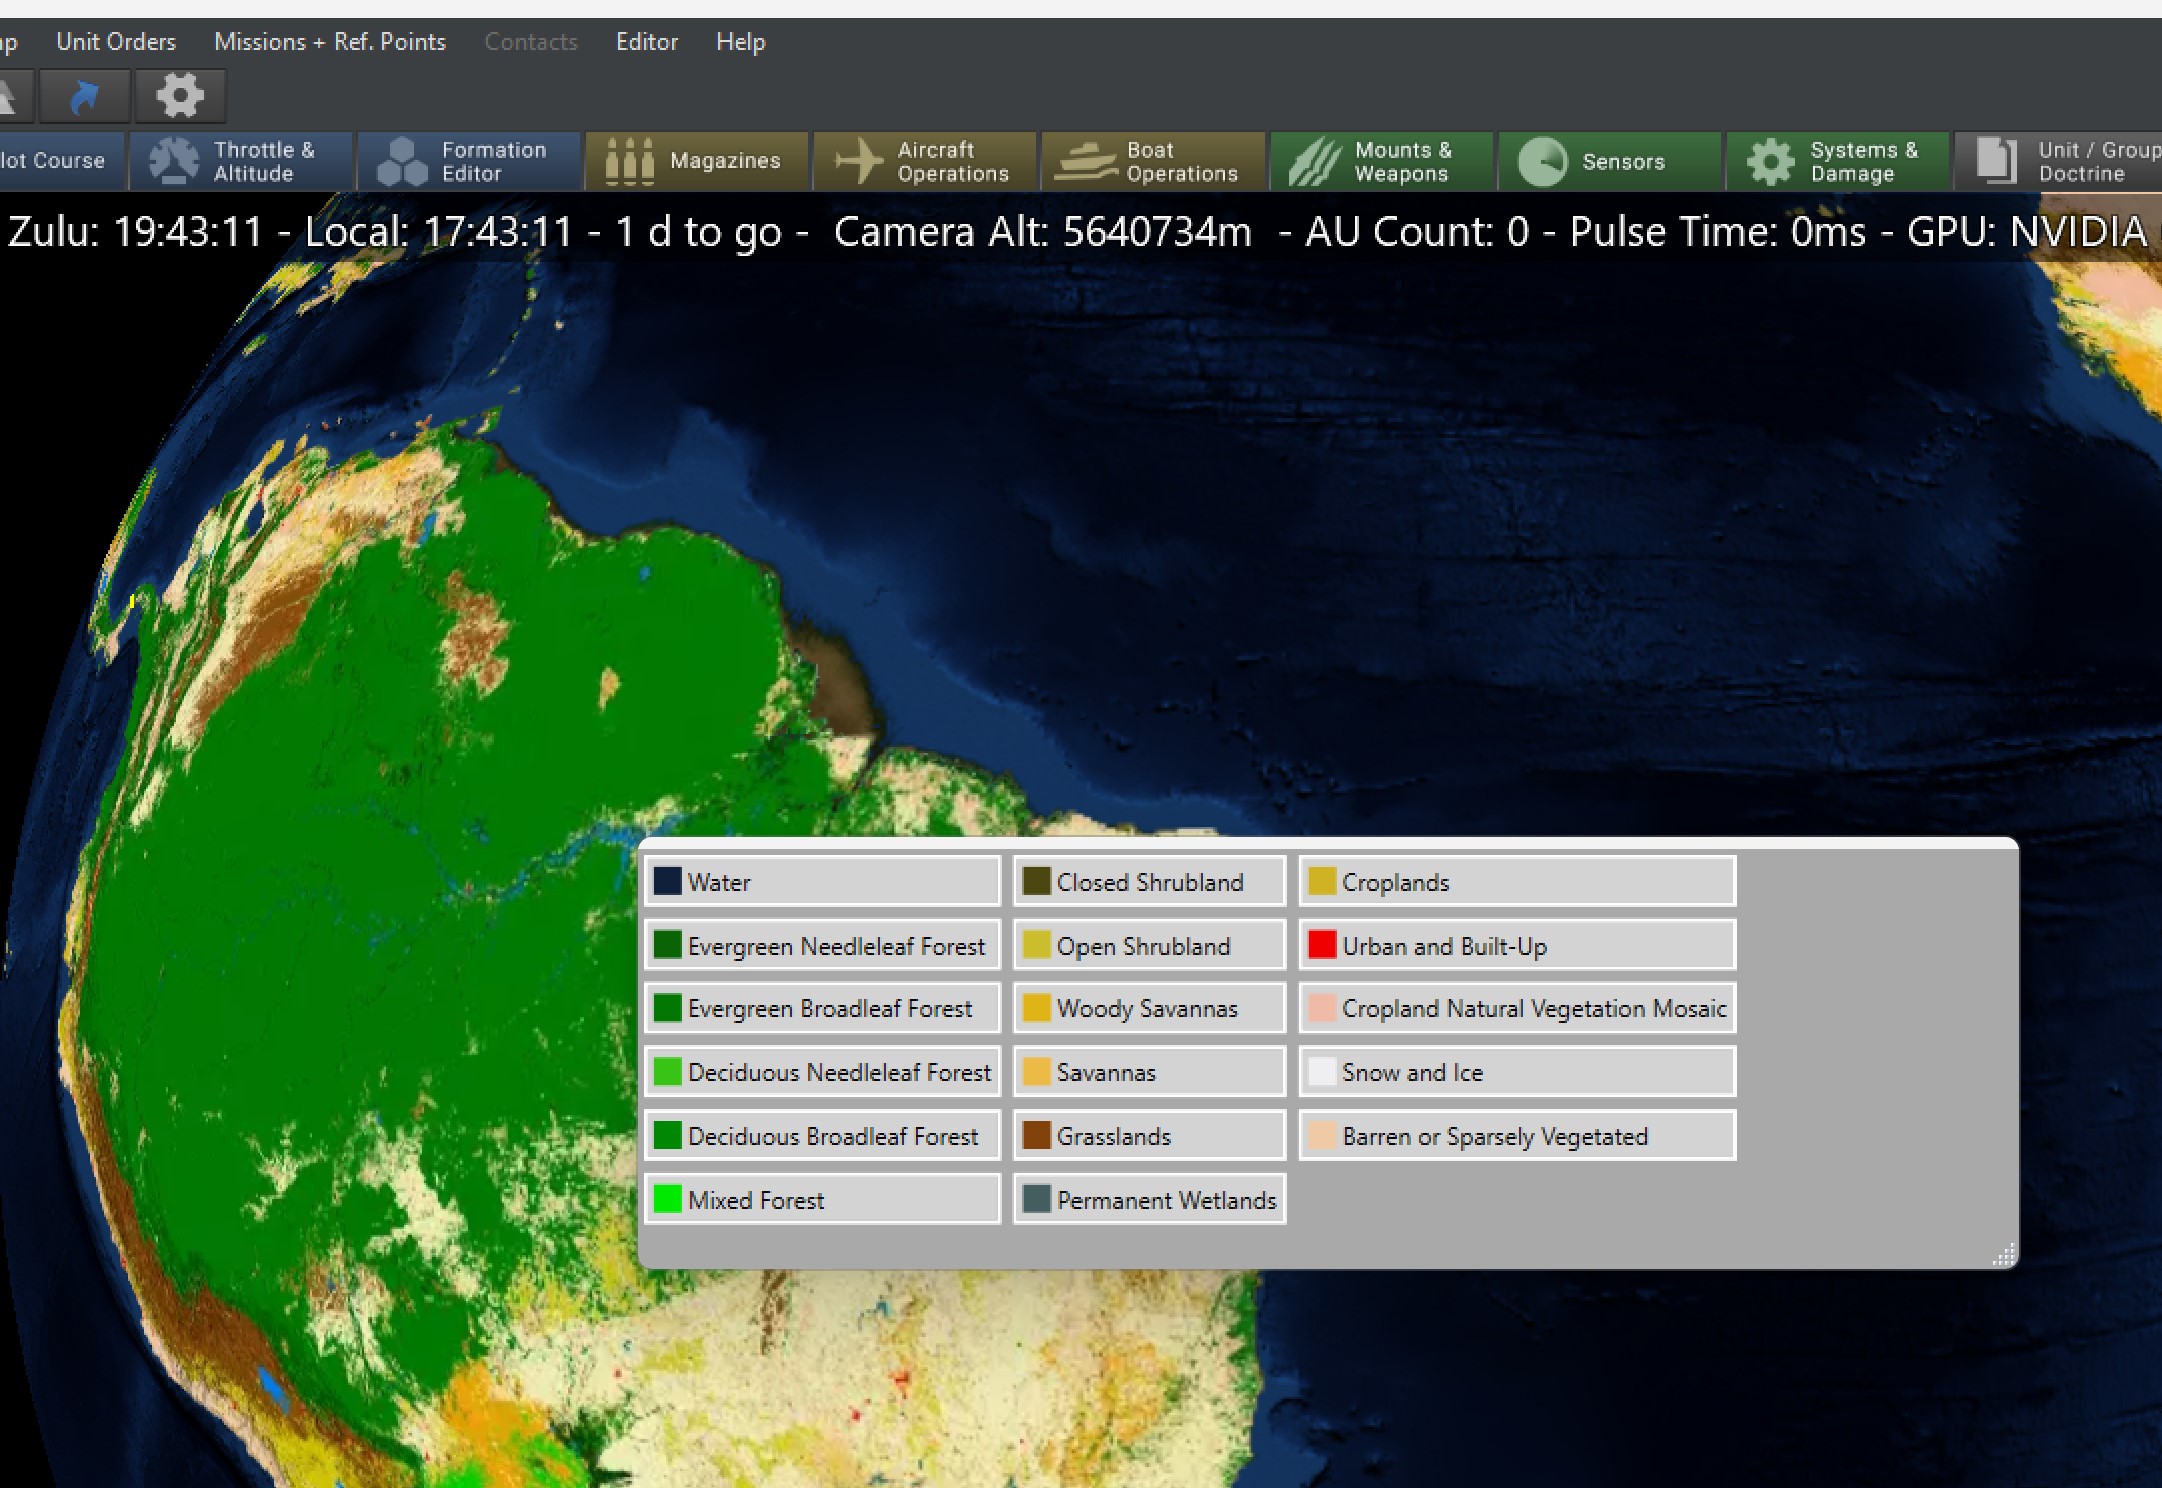The image size is (2162, 1488).
Task: Open the Magazines window
Action: coord(697,161)
